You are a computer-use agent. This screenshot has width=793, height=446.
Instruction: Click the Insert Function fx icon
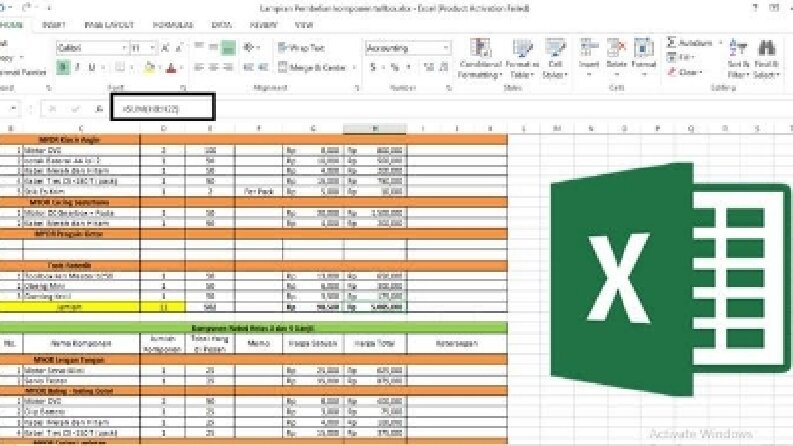(x=99, y=109)
